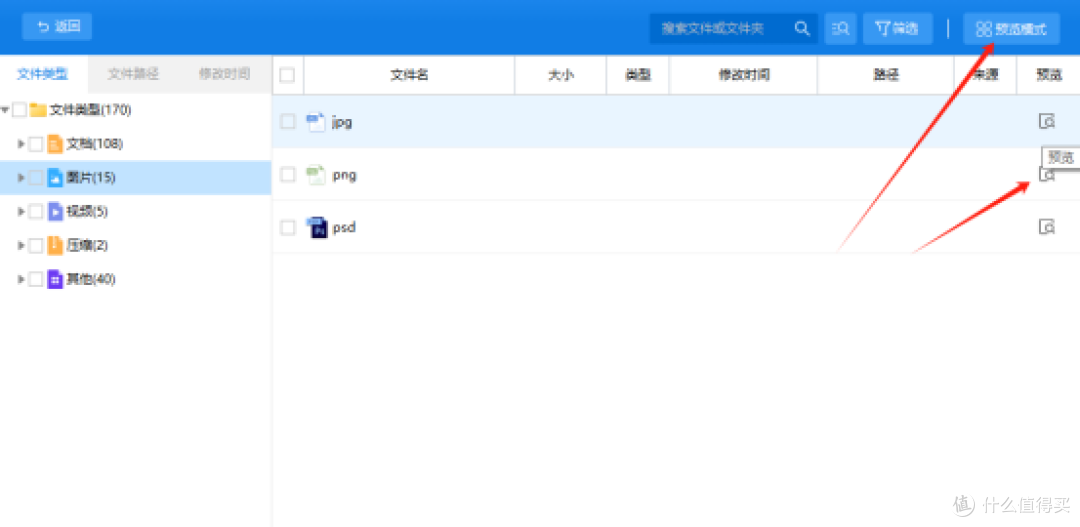The width and height of the screenshot is (1080, 527).
Task: Sort by 修改时间 column header
Action: tap(744, 75)
